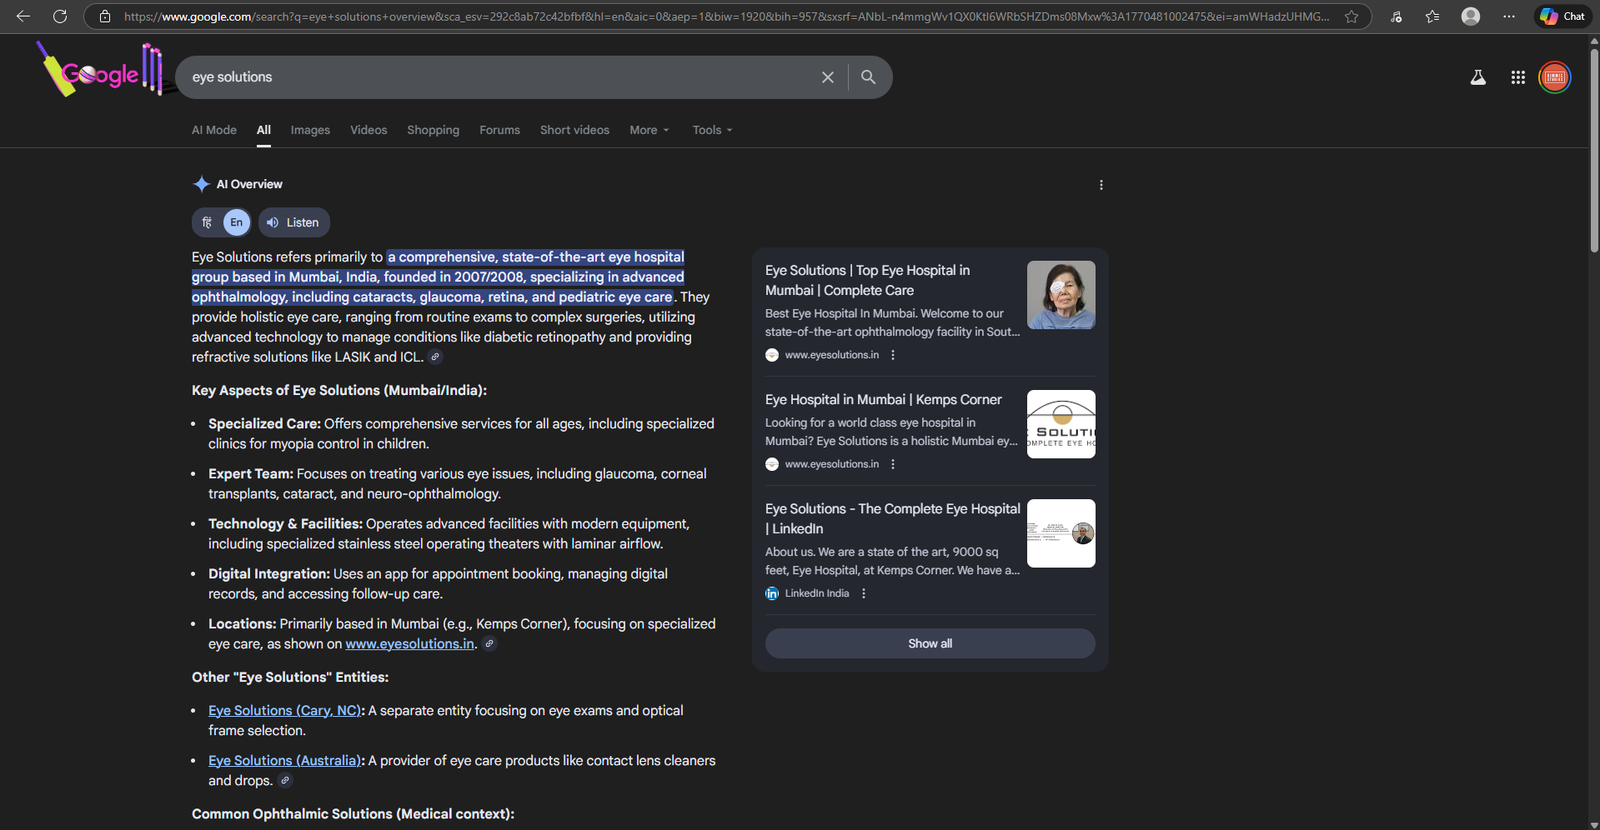This screenshot has width=1600, height=830.
Task: Switch AI Overview language to En
Action: pyautogui.click(x=236, y=222)
